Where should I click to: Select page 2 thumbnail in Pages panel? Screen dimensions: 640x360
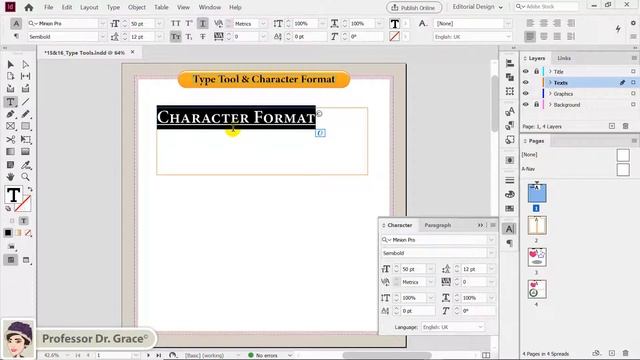pos(537,225)
